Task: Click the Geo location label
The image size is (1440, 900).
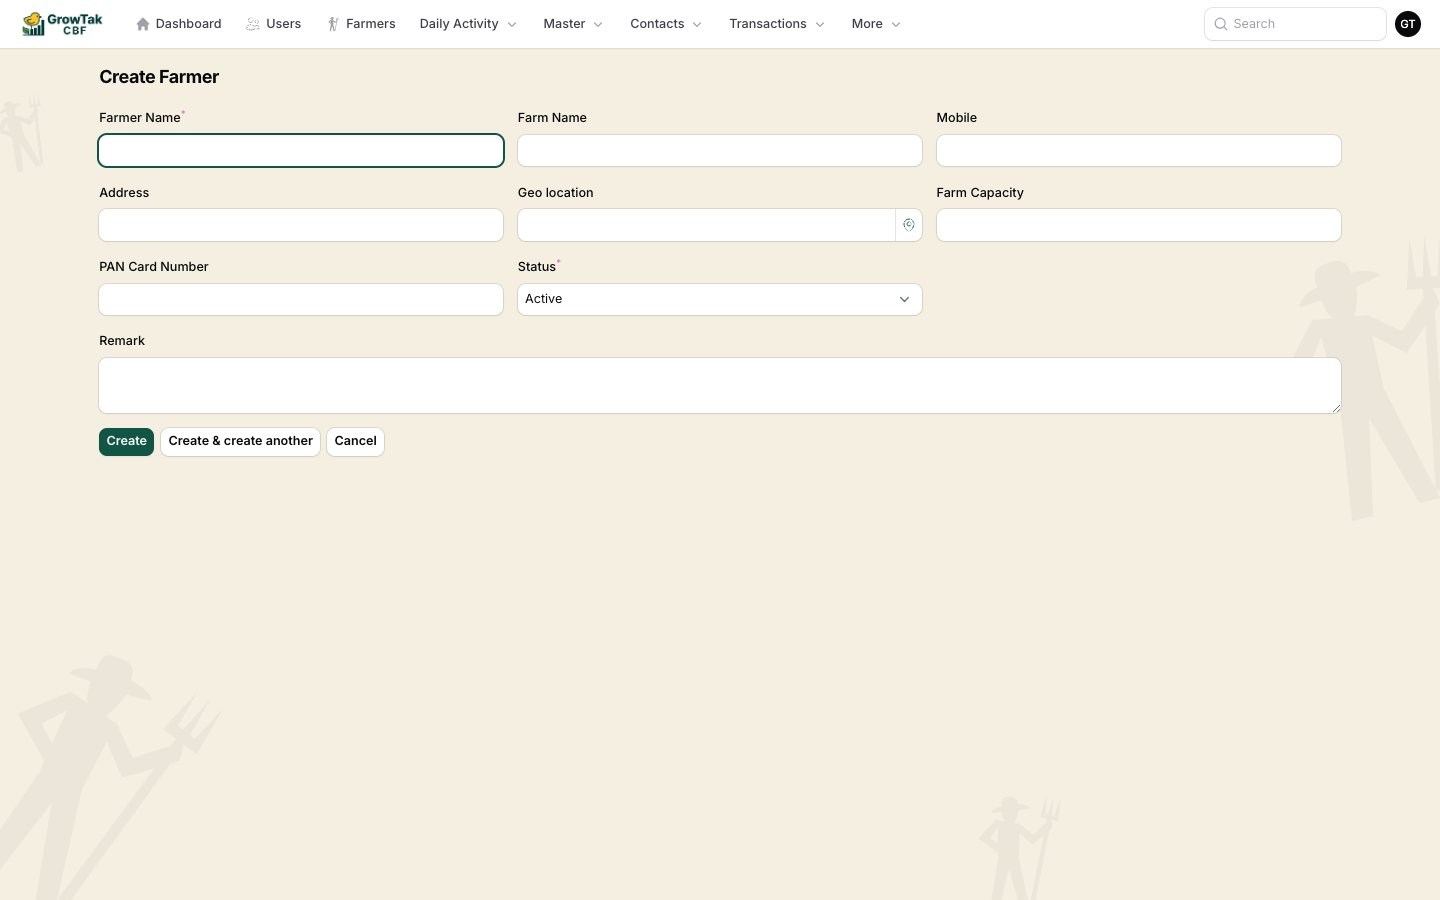Action: pos(556,193)
